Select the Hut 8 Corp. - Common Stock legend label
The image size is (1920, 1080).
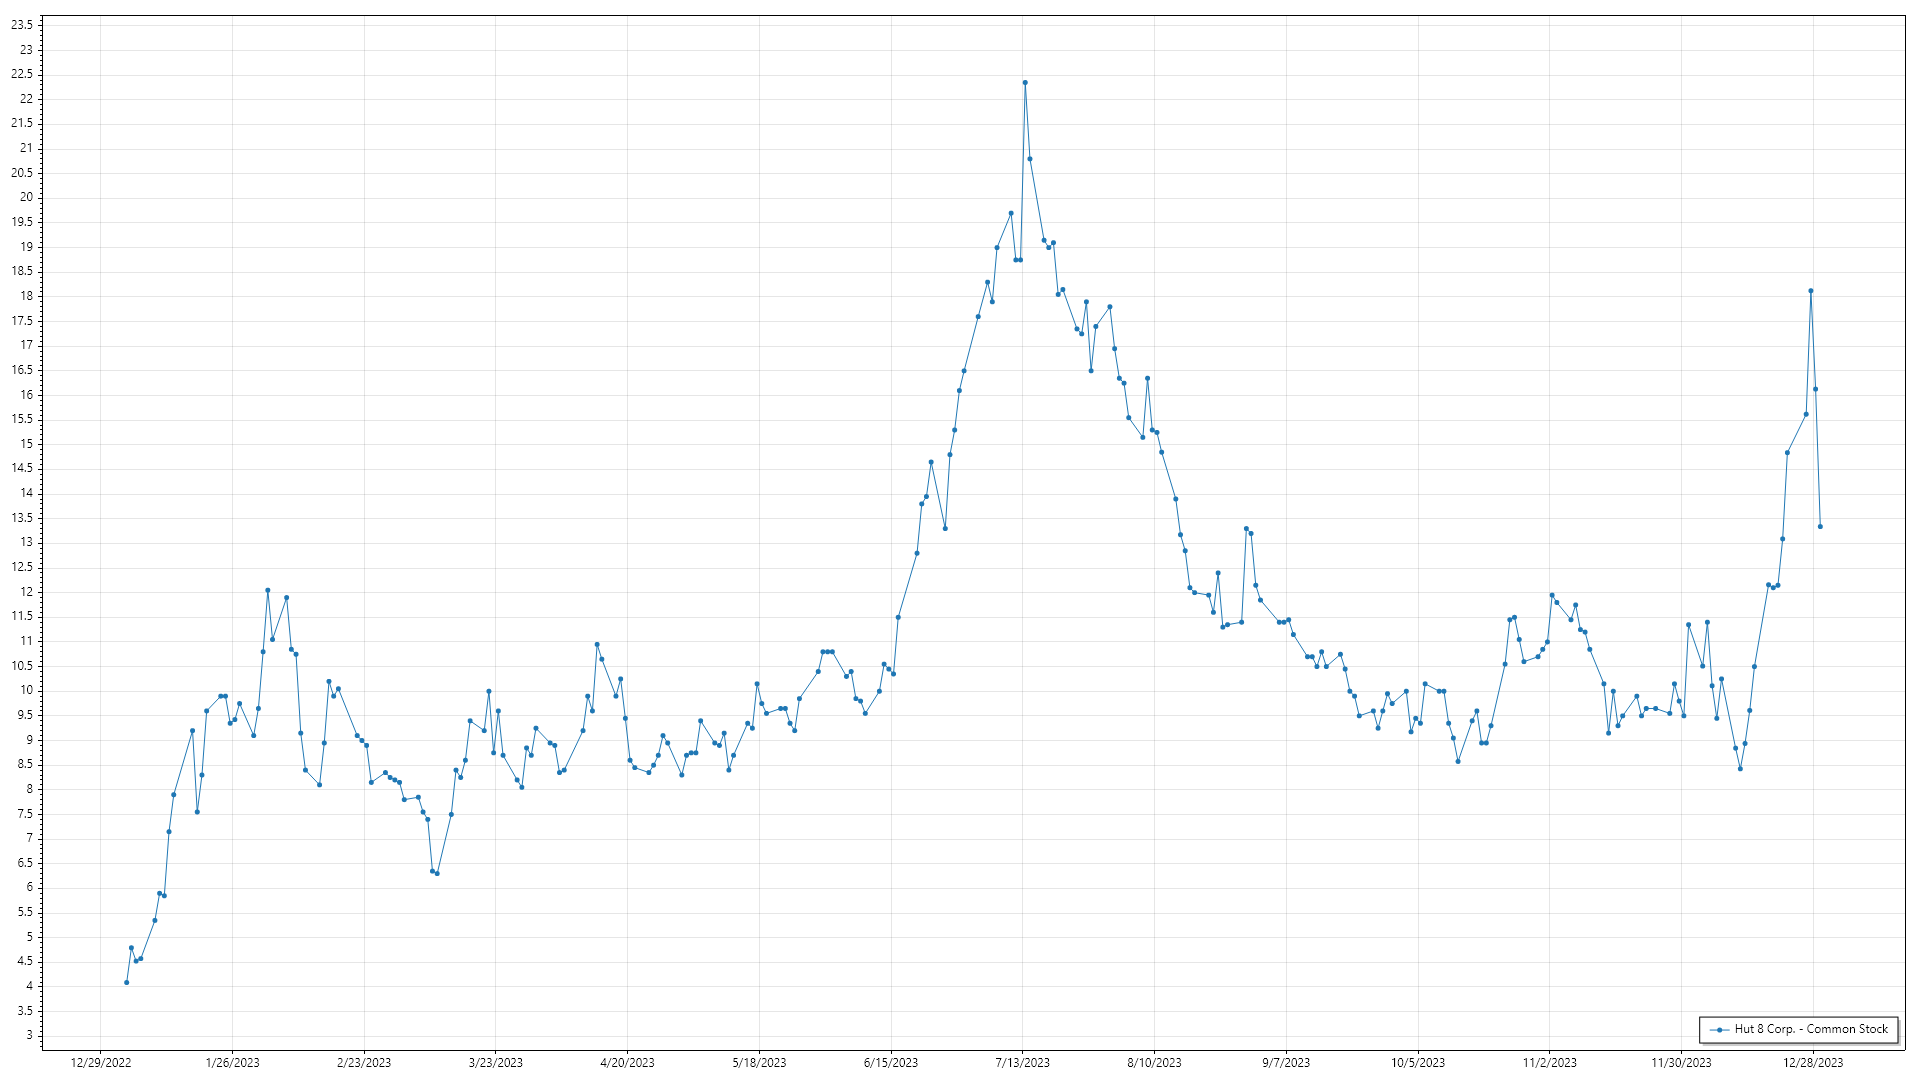pyautogui.click(x=1811, y=1029)
